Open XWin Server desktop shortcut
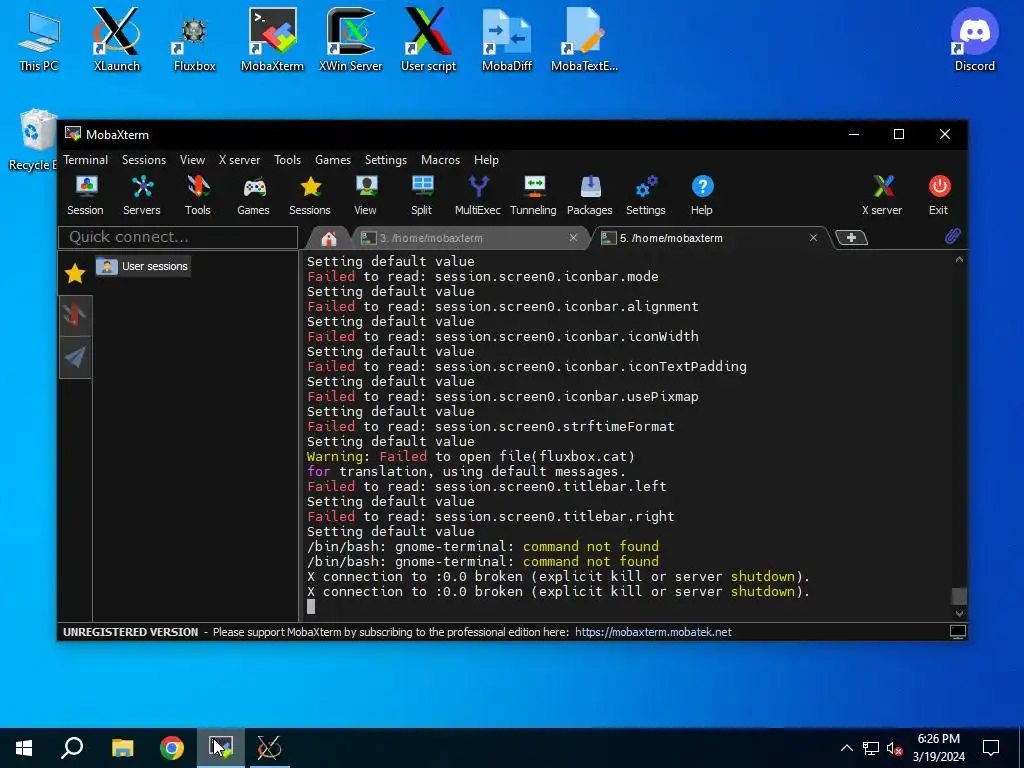Screen dimensions: 1024x768 351,39
